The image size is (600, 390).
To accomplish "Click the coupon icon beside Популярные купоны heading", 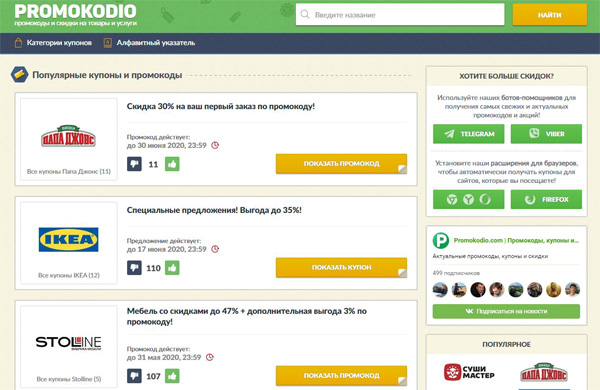I will point(20,75).
